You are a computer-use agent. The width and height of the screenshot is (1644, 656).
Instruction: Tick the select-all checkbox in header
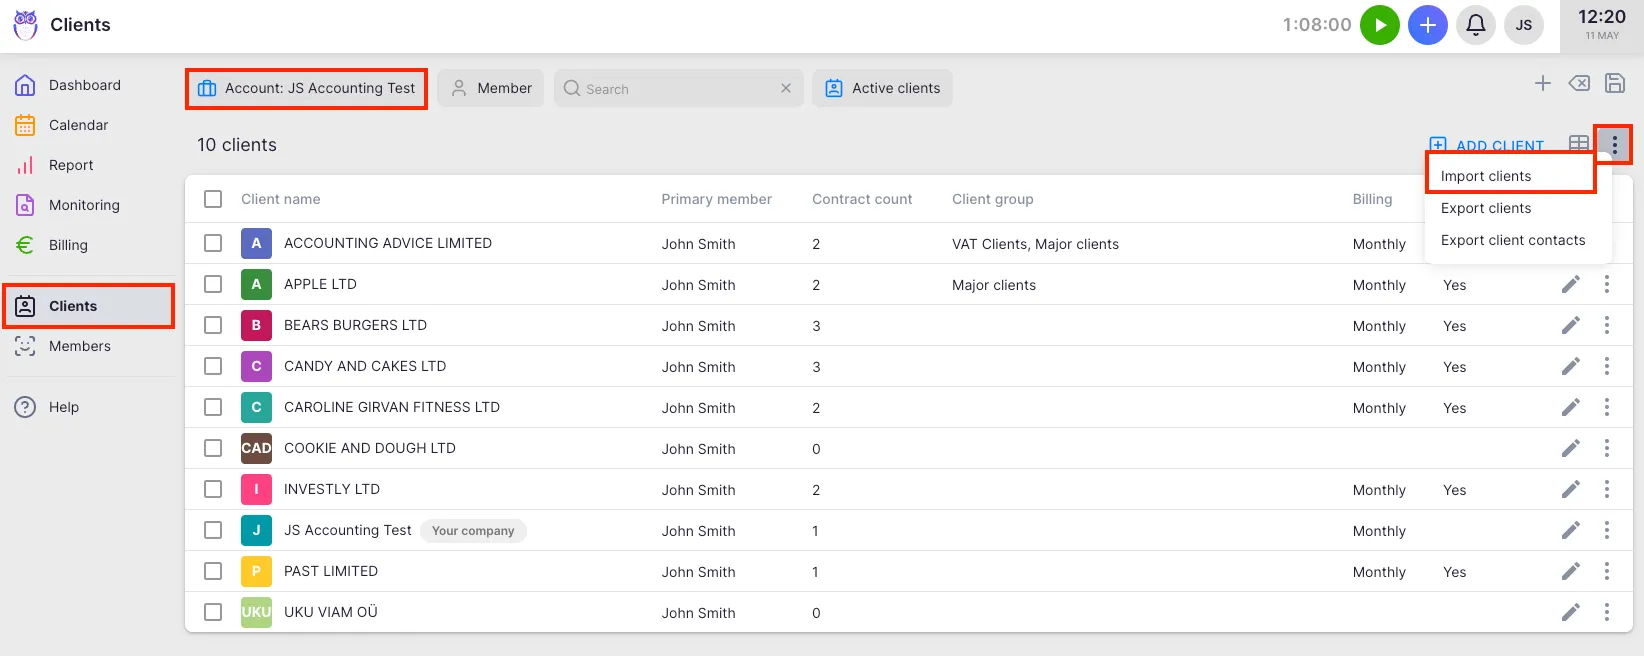(x=213, y=199)
